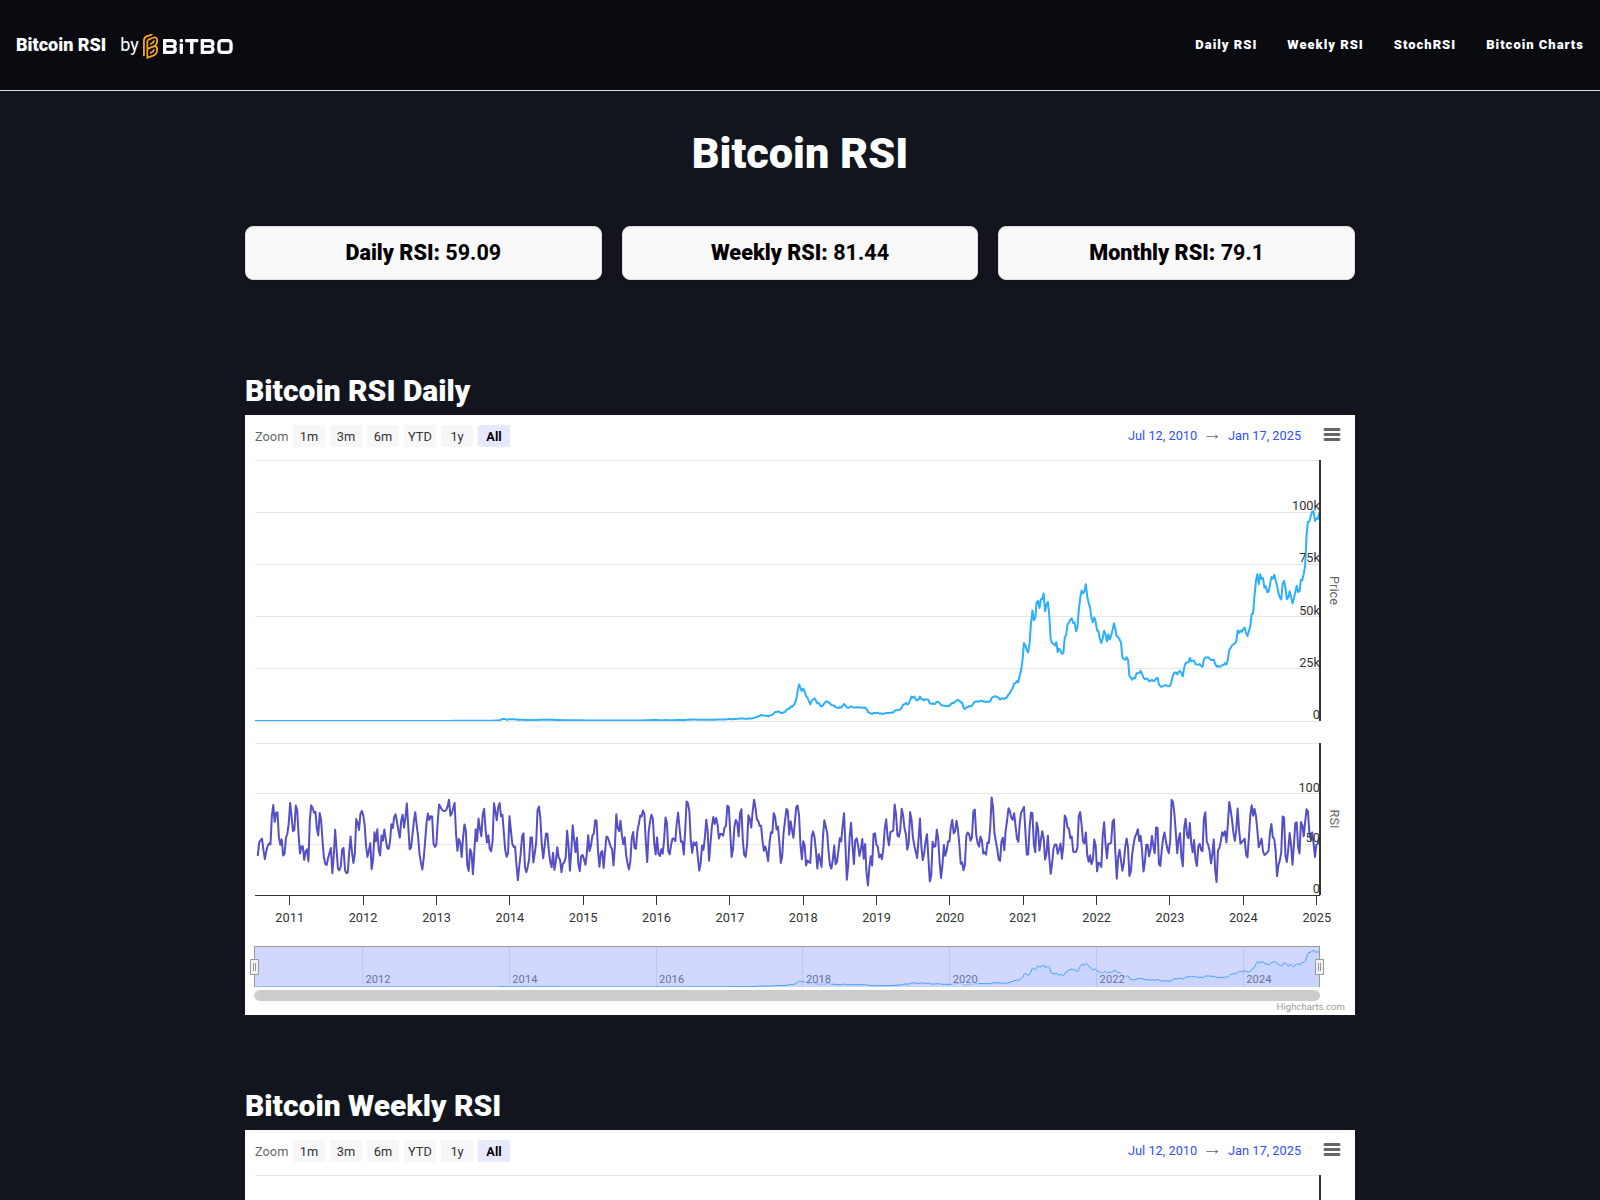Click the right navigator handle on Daily chart

tap(1319, 967)
